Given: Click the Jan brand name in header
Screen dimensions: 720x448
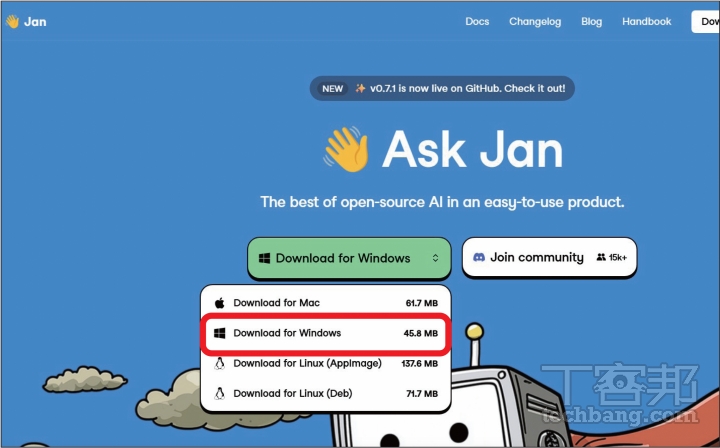Looking at the screenshot, I should (35, 22).
